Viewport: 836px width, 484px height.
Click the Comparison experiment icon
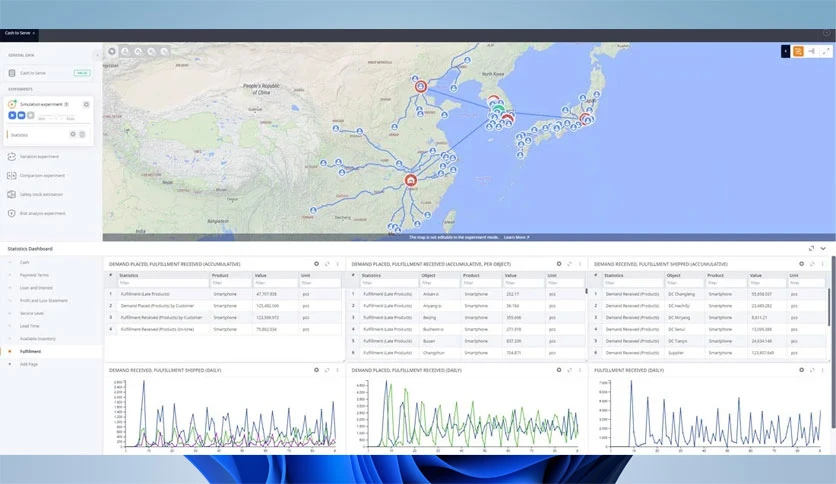point(12,175)
